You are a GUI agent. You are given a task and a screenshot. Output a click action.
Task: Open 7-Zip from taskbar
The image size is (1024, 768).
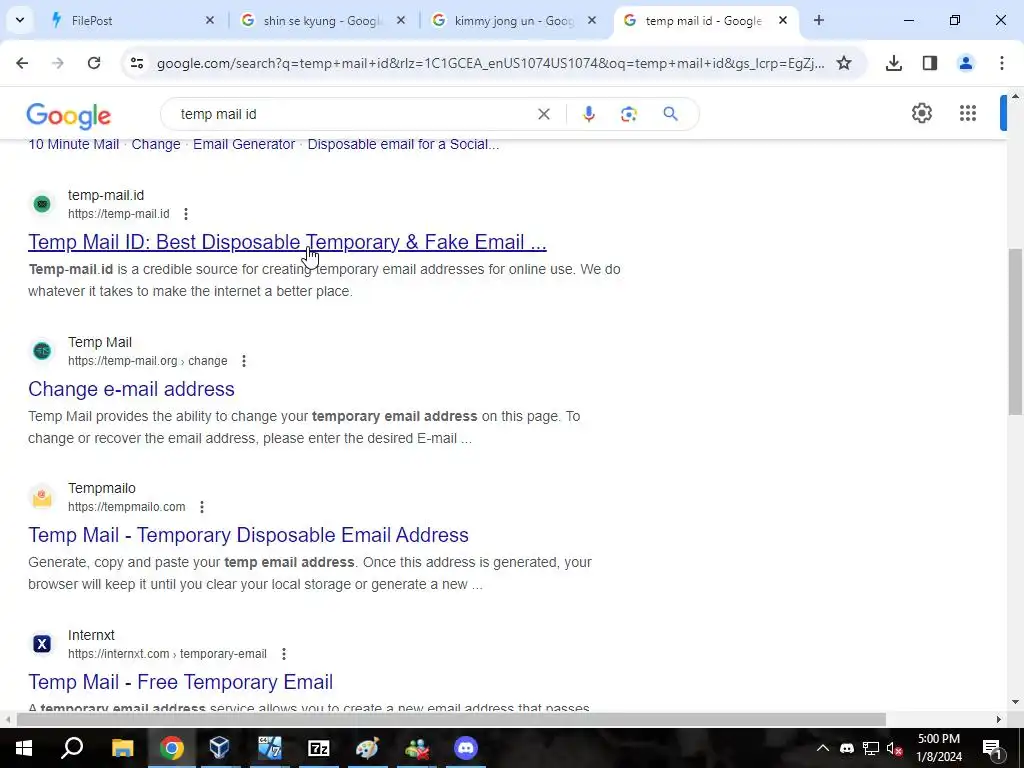319,748
